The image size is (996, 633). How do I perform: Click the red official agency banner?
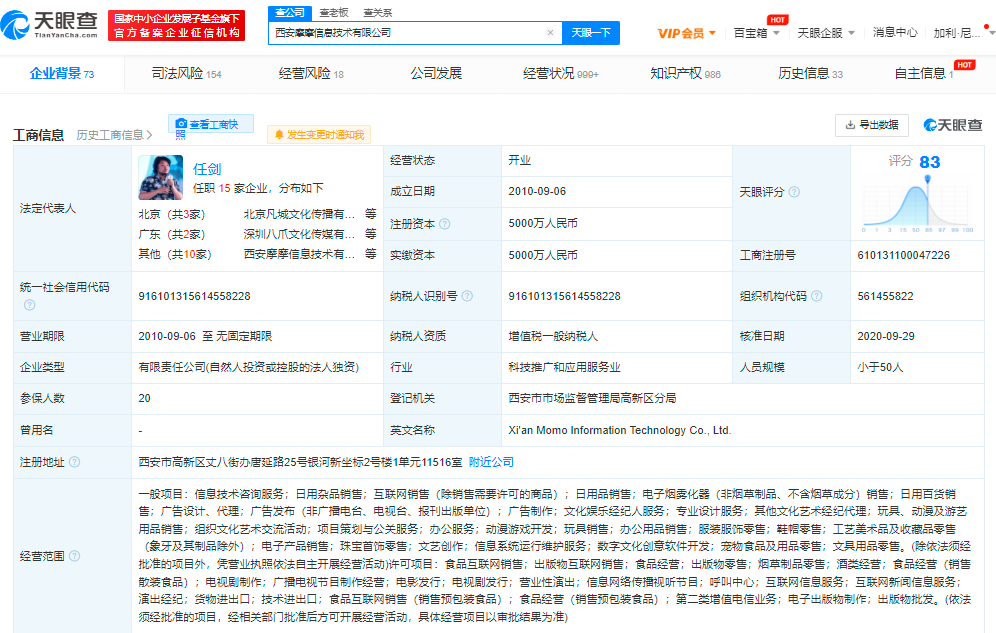tap(177, 25)
